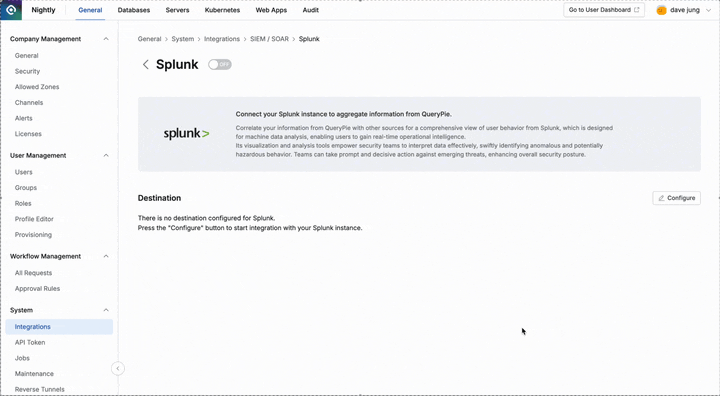Select Integrations in the sidebar
The height and width of the screenshot is (396, 720).
[59, 327]
